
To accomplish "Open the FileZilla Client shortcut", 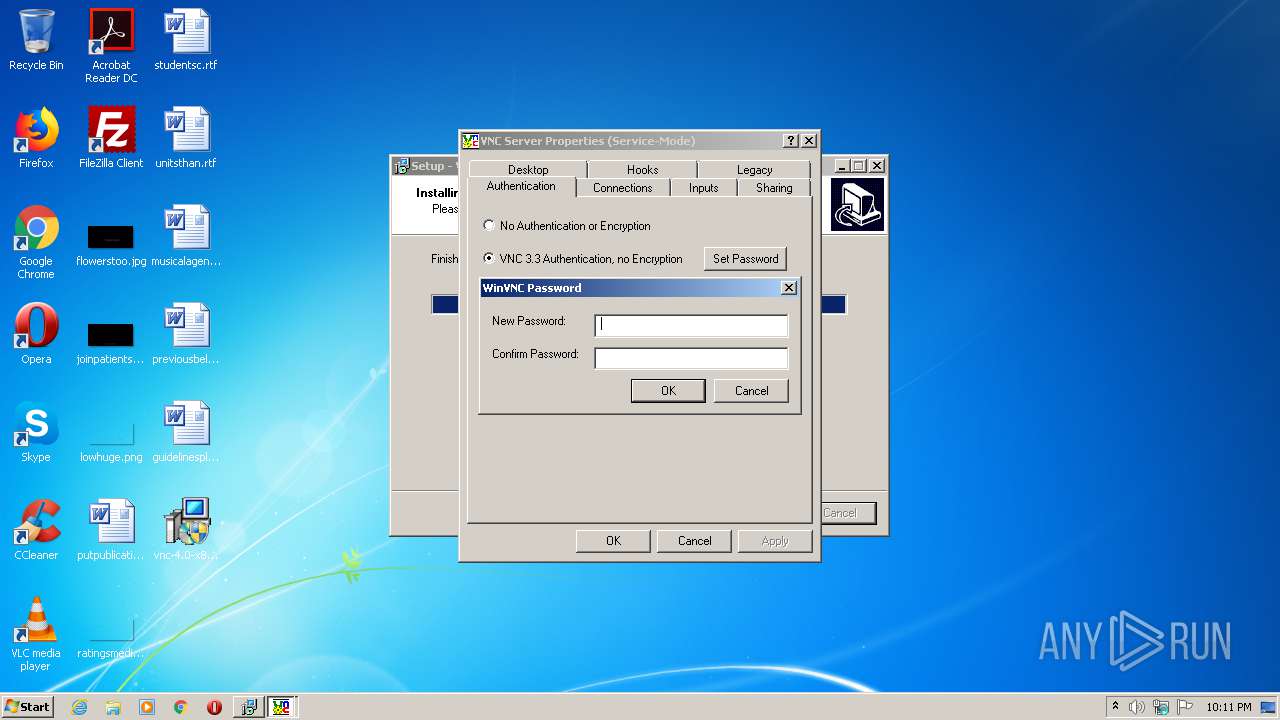I will pos(111,138).
